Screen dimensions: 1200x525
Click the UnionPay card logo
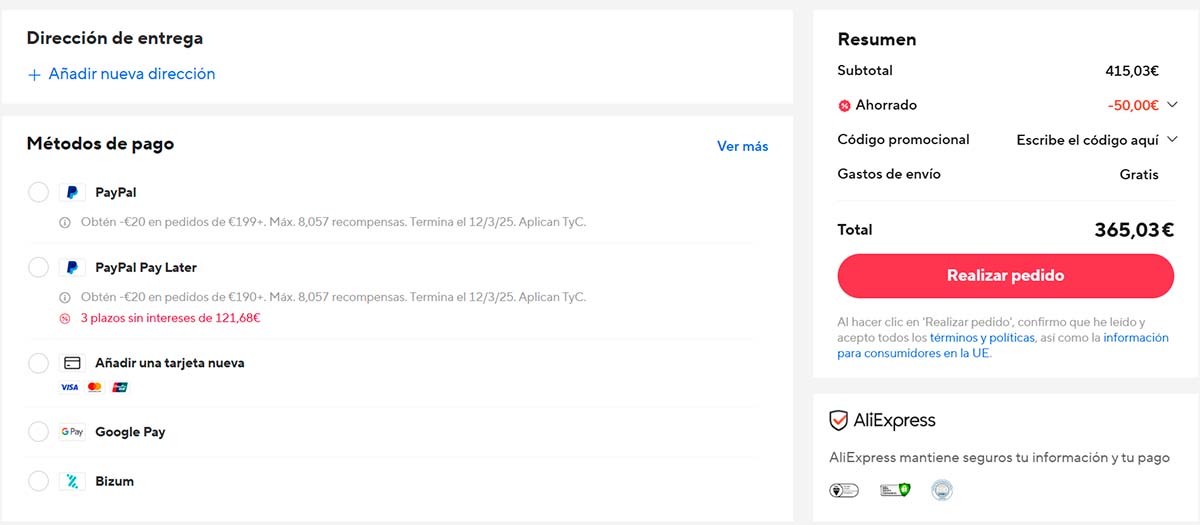pyautogui.click(x=120, y=387)
